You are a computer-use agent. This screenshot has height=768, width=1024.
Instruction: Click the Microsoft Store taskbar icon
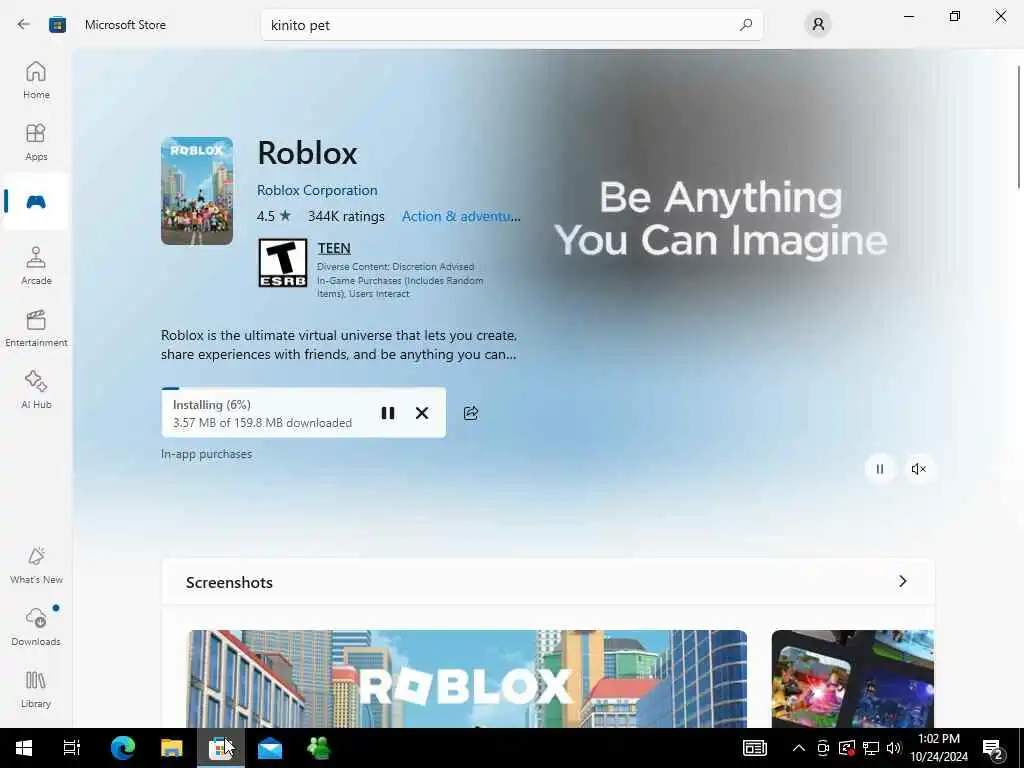[x=221, y=748]
